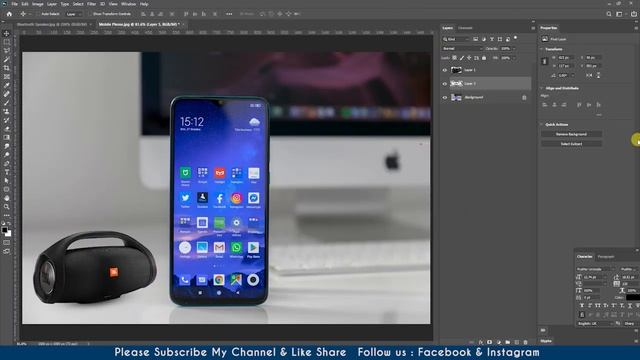Select the Brush tool
Viewport: 640px width, 360px height.
pyautogui.click(x=7, y=103)
